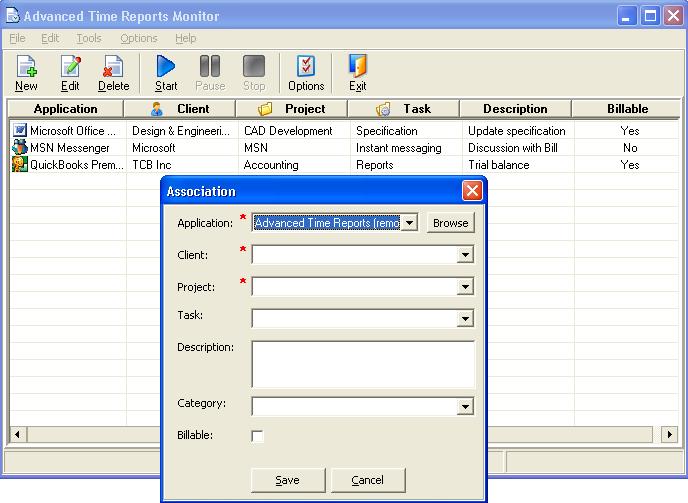Click the Save button

pos(287,480)
